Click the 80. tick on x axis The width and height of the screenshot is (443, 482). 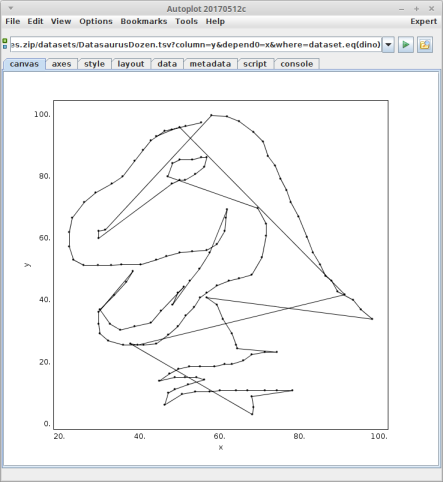point(299,436)
